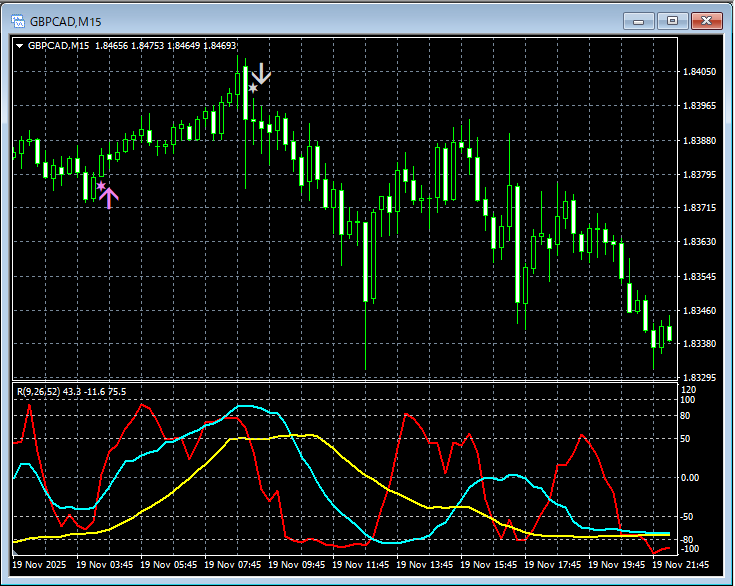Expand the GBPCAD,M15 chart header triangle
The image size is (735, 586).
[x=20, y=46]
